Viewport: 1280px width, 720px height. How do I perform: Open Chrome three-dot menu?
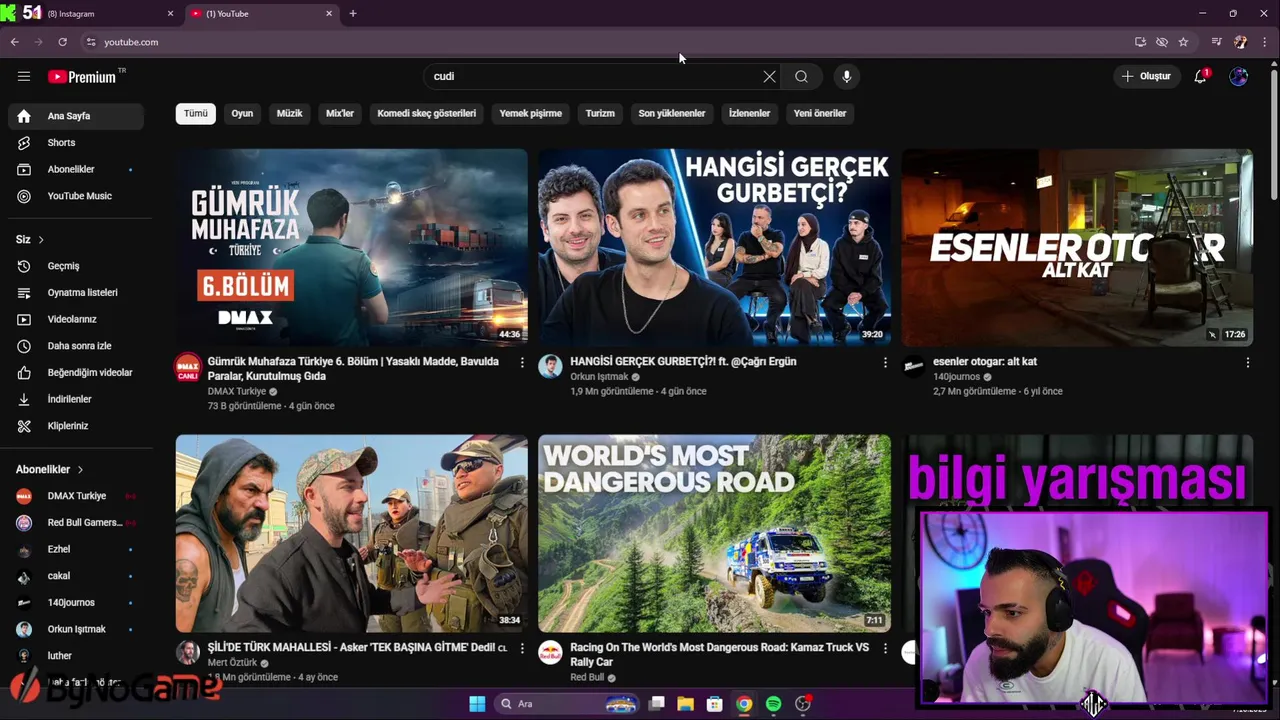pyautogui.click(x=1265, y=42)
